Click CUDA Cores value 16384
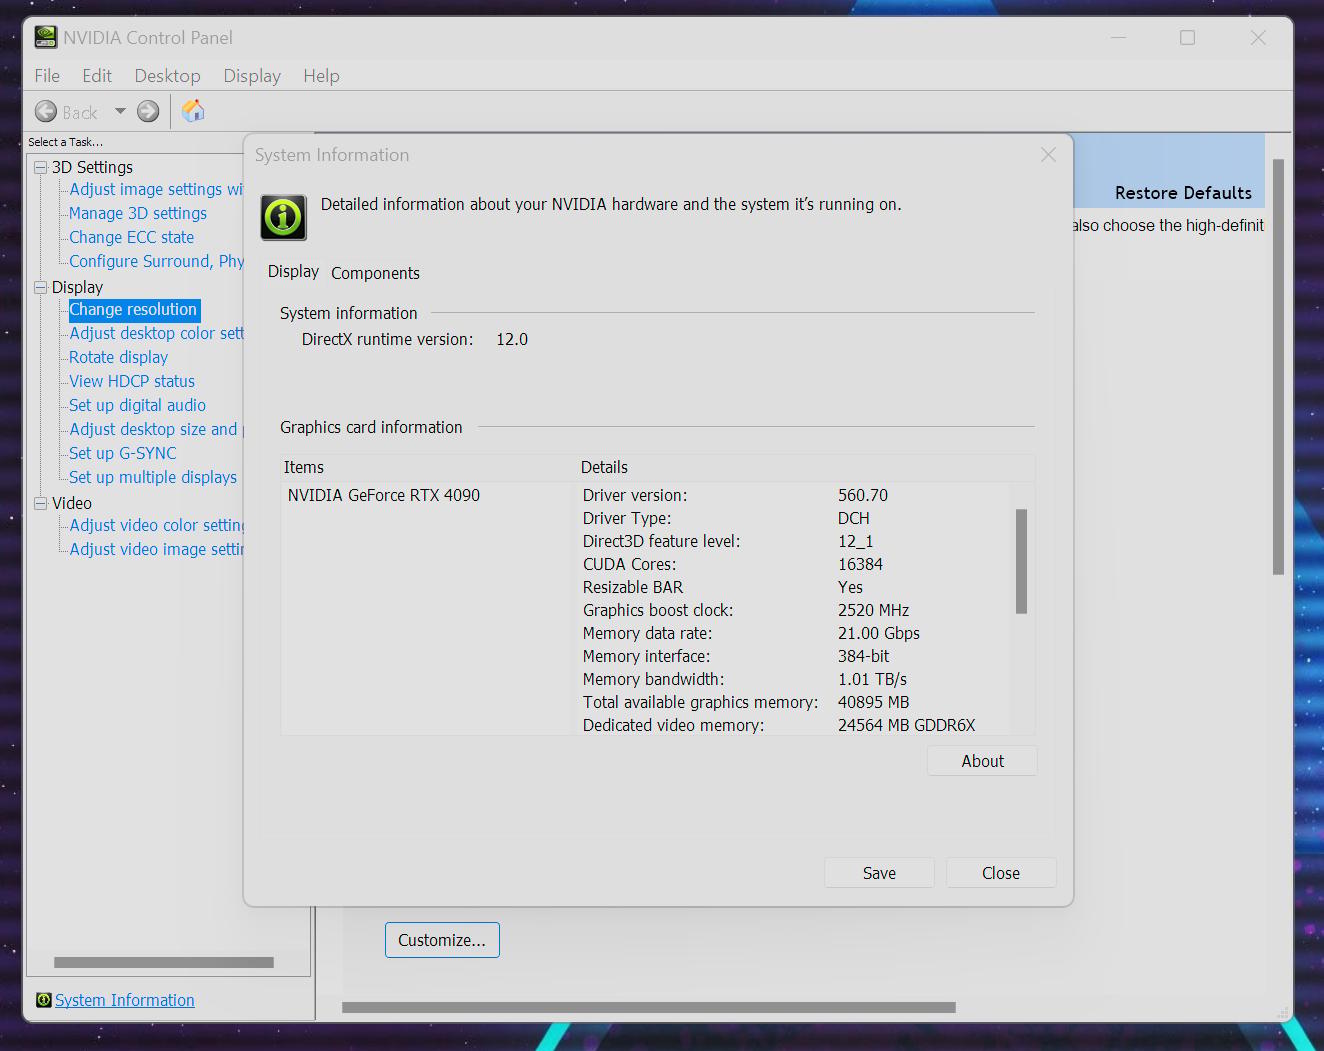The height and width of the screenshot is (1051, 1324). 860,564
